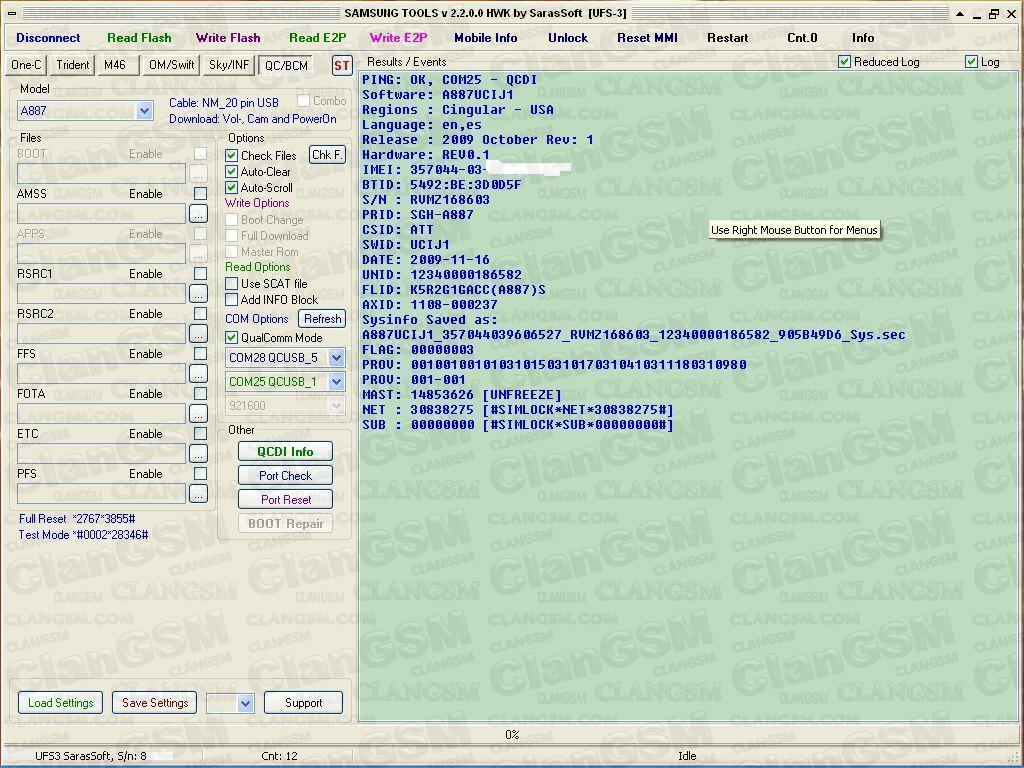The image size is (1024, 768).
Task: Click the Test Mode *#0002*28346# text
Action: click(83, 535)
